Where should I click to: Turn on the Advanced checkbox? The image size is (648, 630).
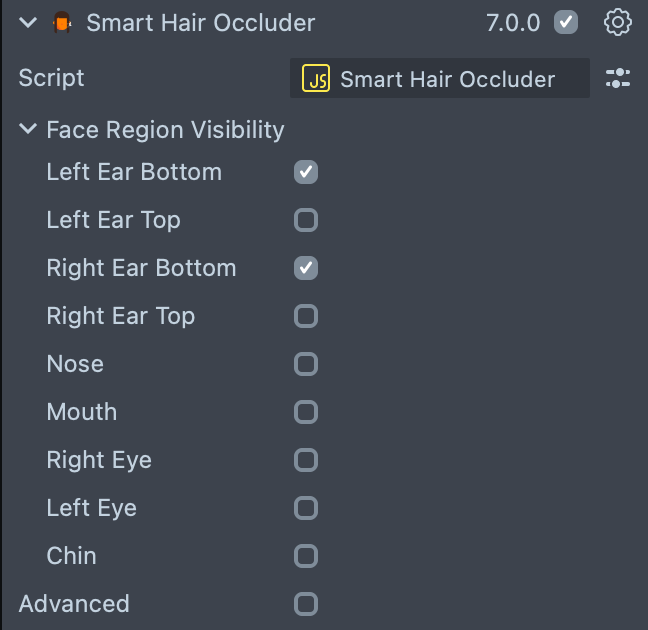pos(306,604)
